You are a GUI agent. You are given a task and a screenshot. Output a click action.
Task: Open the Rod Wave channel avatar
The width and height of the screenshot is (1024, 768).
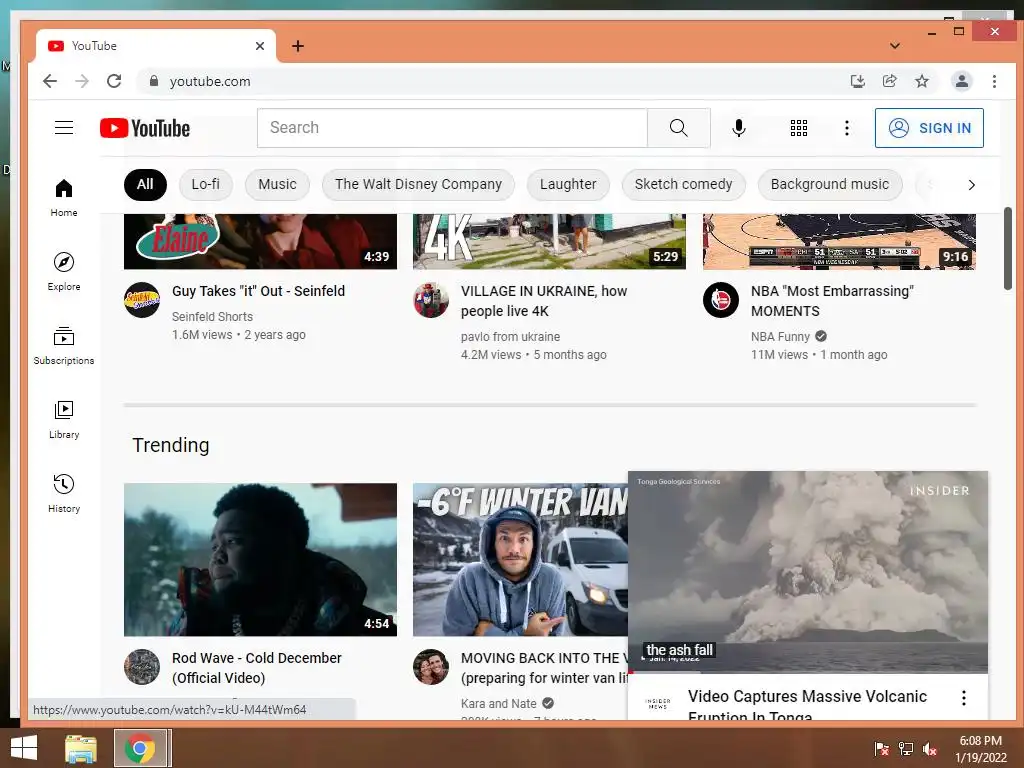(x=142, y=667)
